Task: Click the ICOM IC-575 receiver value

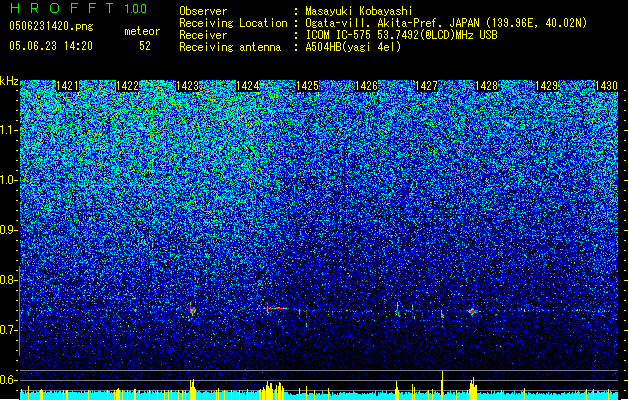Action: 401,35
